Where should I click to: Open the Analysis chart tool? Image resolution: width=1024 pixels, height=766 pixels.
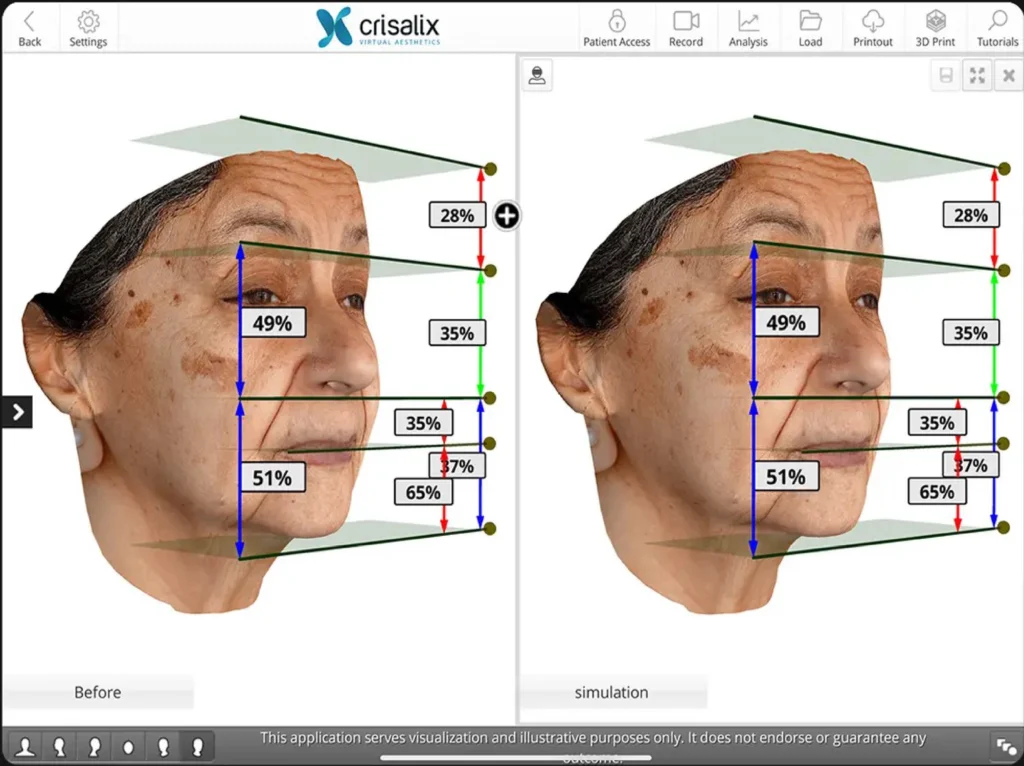748,28
